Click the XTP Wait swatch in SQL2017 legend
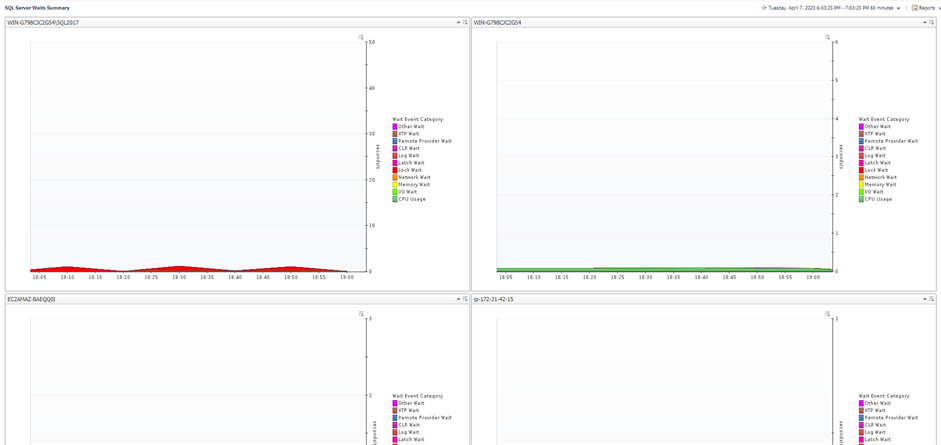 coord(395,134)
